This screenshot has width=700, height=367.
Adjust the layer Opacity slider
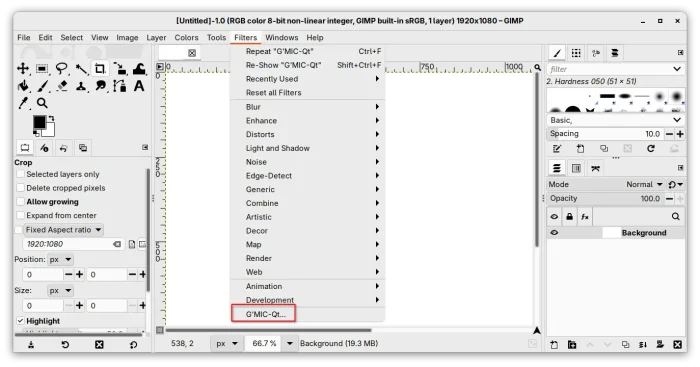pos(605,199)
